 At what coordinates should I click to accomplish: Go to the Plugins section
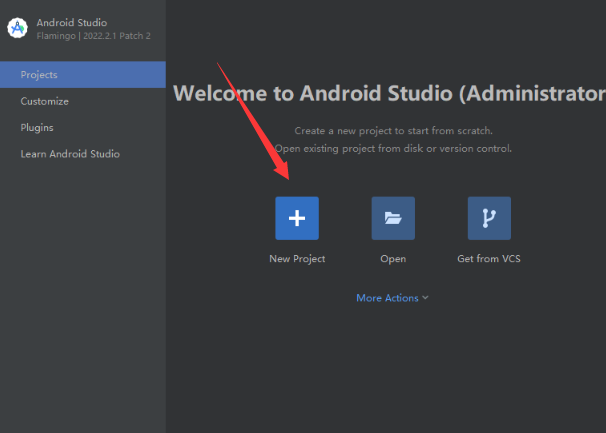[83, 128]
